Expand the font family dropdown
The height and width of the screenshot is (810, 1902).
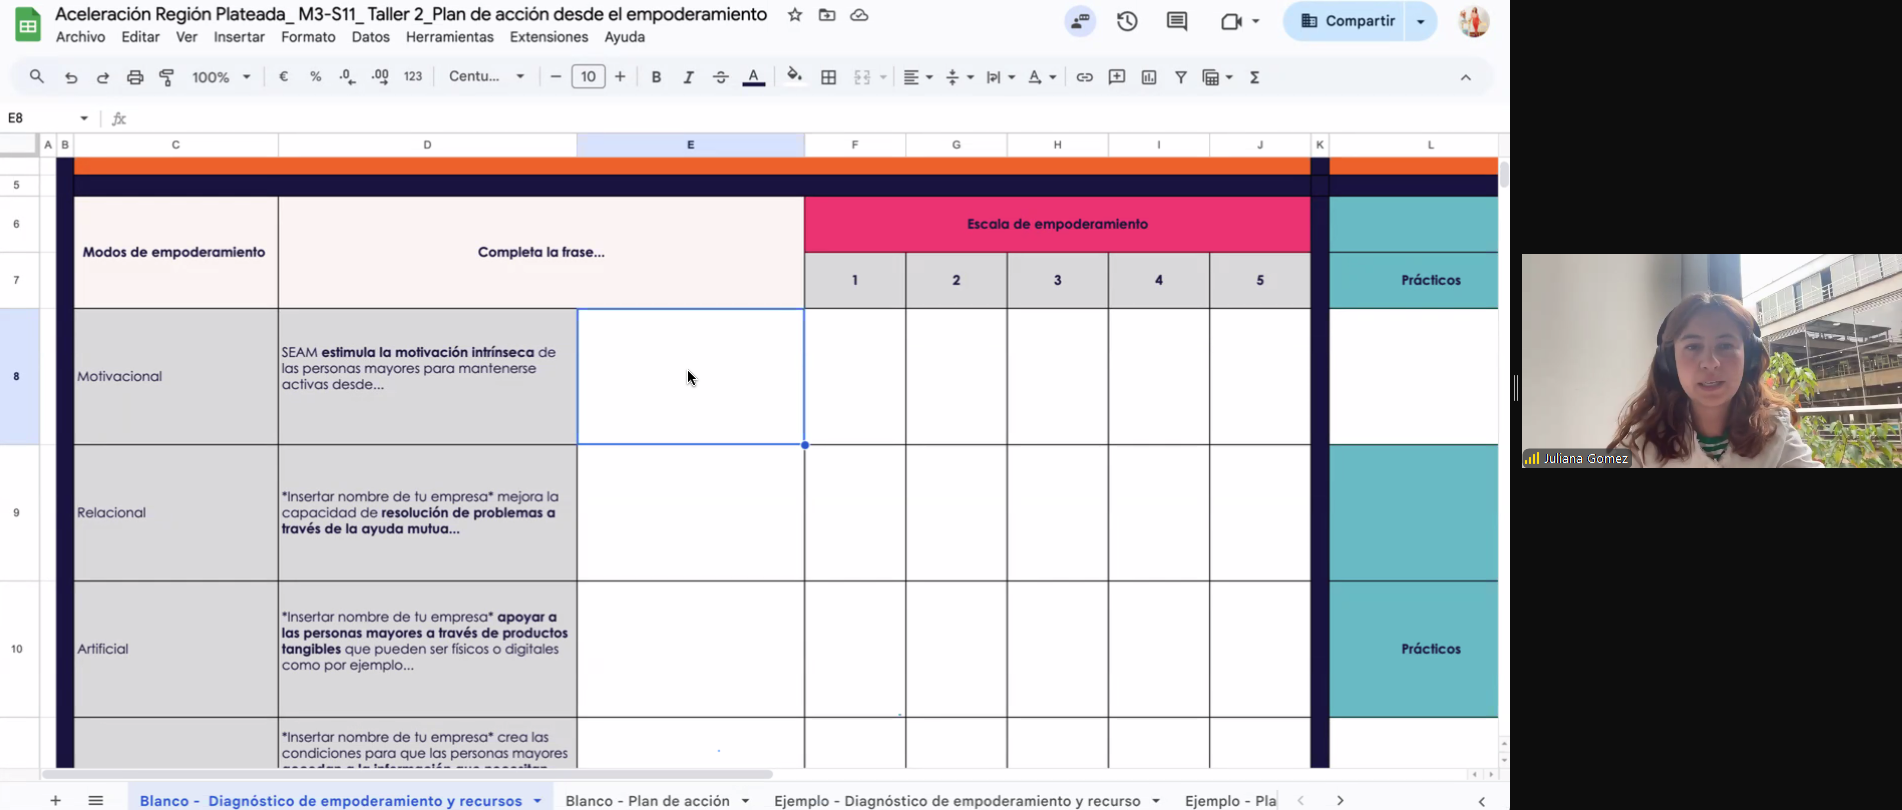(487, 77)
